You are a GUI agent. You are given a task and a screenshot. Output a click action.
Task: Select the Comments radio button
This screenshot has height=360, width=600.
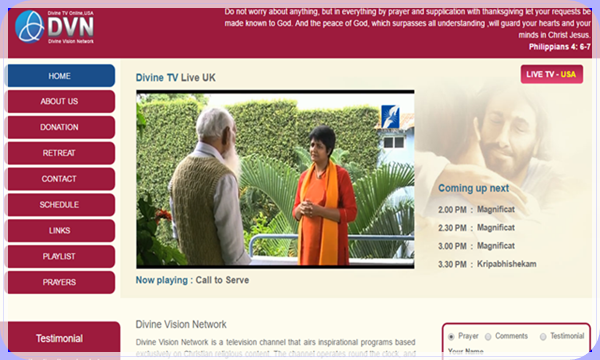click(488, 337)
